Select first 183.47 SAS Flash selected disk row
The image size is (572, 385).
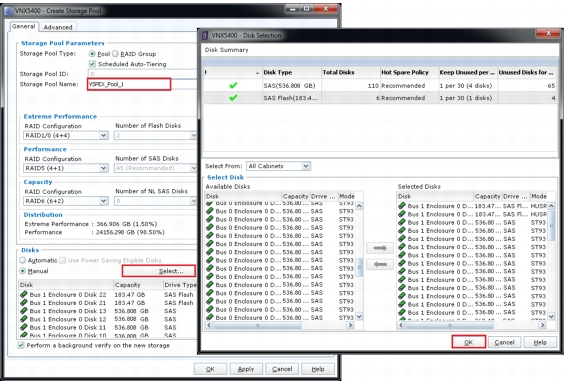tap(472, 206)
